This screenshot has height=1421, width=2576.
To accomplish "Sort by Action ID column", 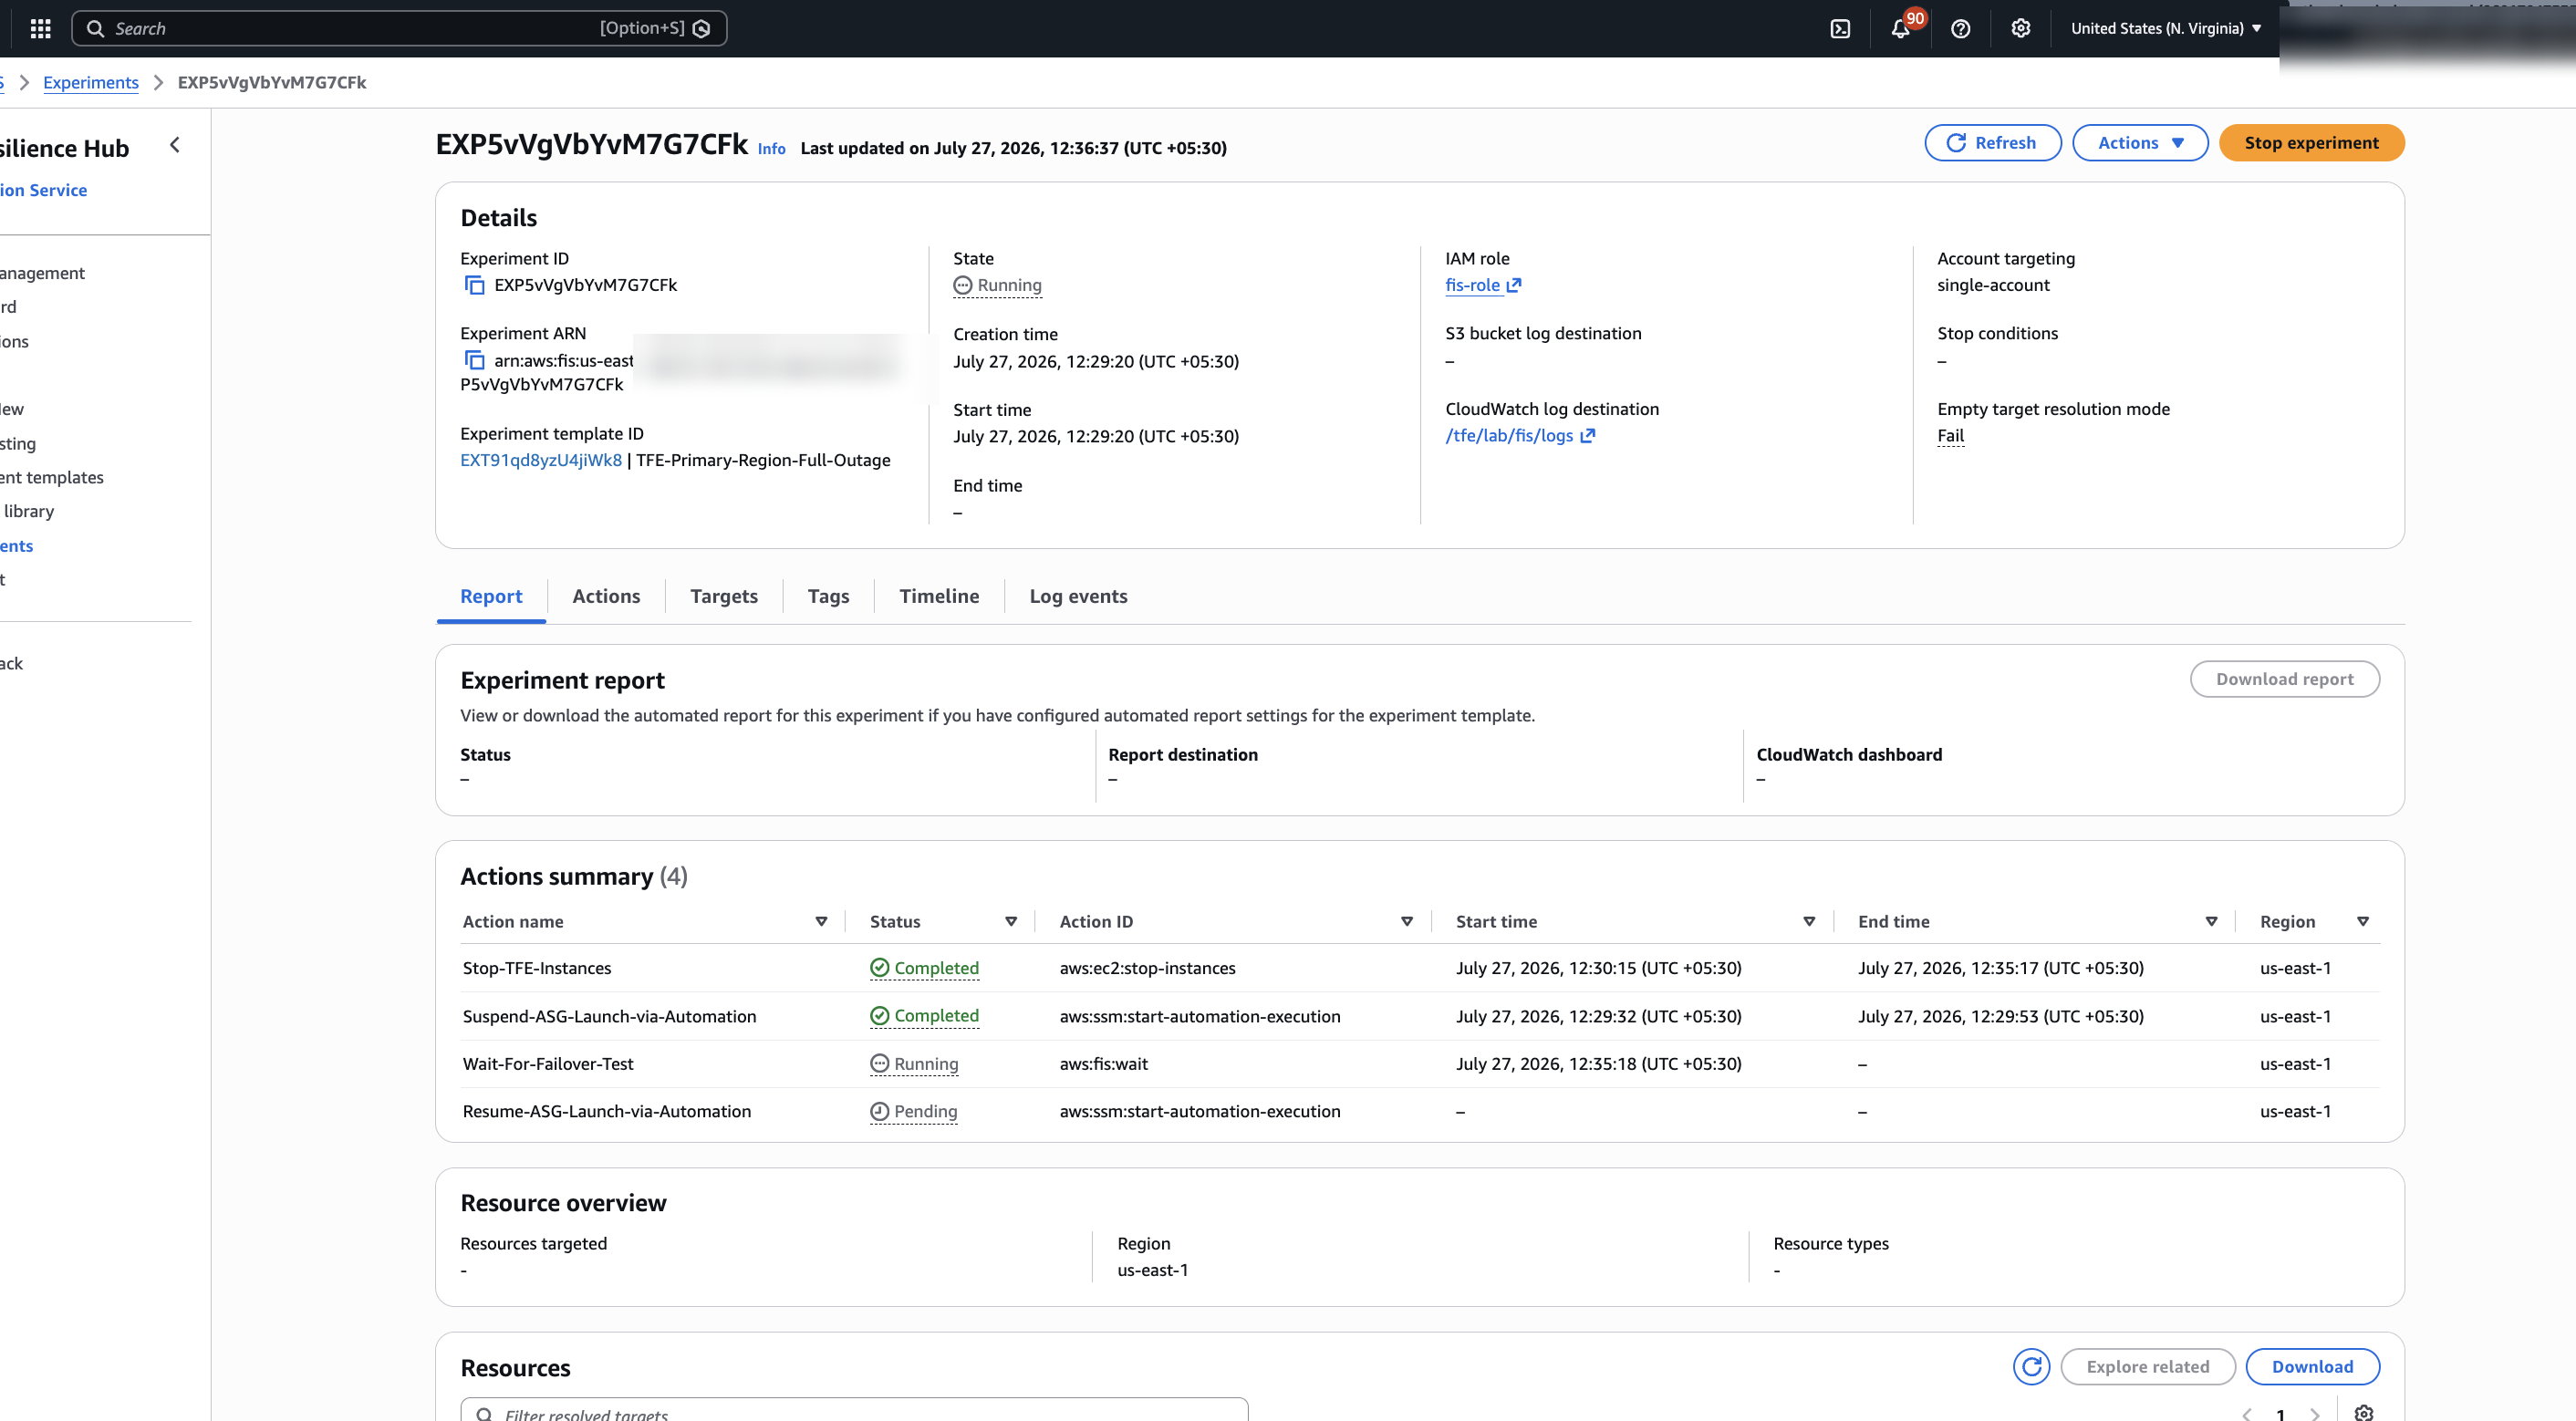I will point(1407,921).
